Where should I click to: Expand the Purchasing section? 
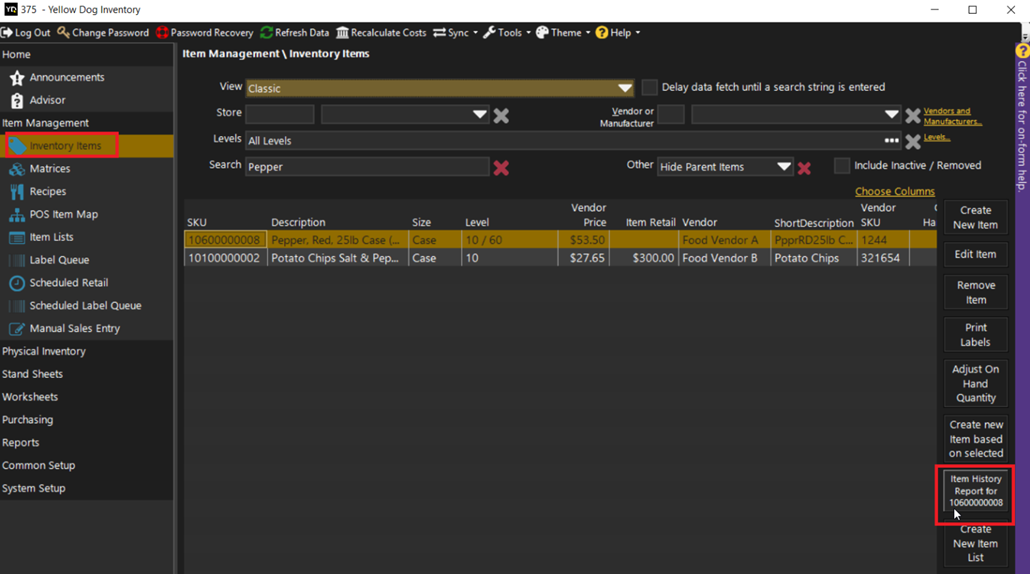28,420
